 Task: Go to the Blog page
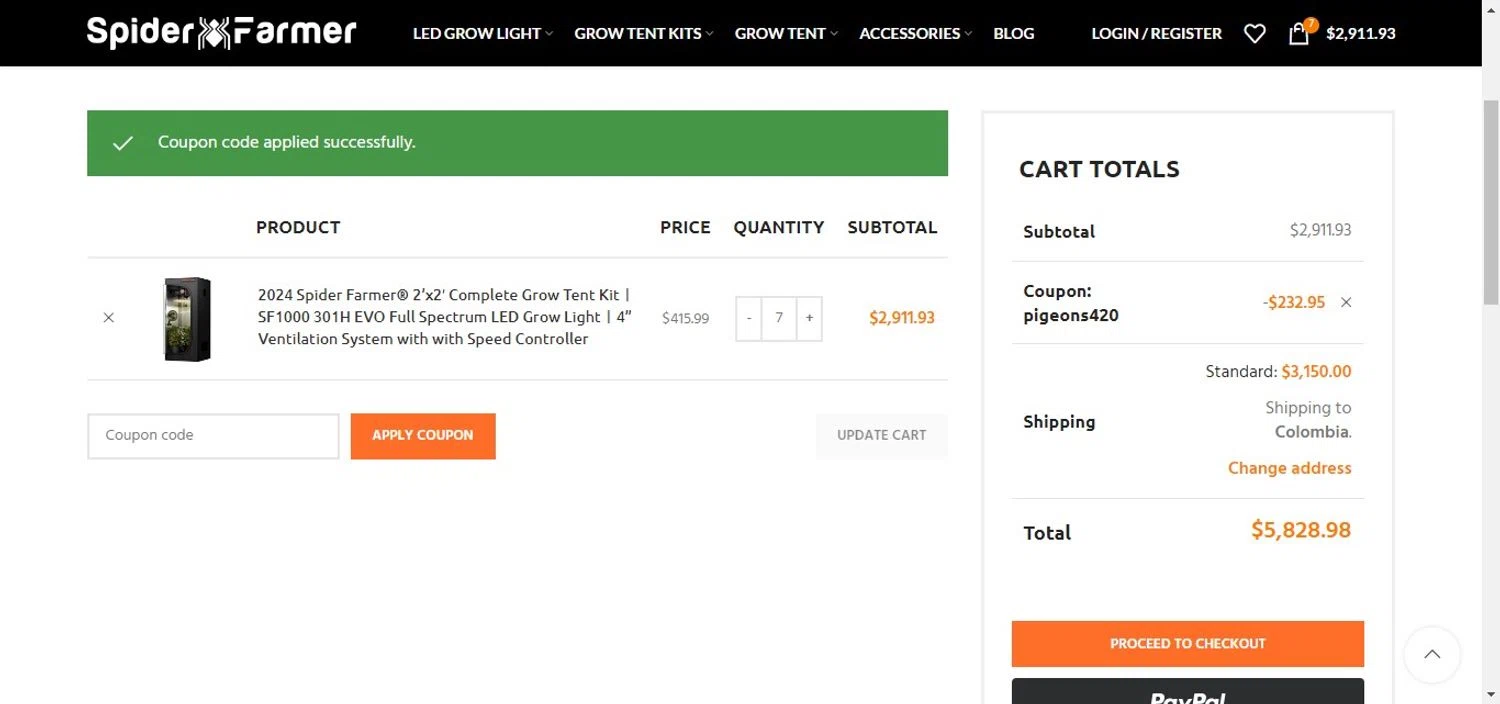[x=1014, y=34]
